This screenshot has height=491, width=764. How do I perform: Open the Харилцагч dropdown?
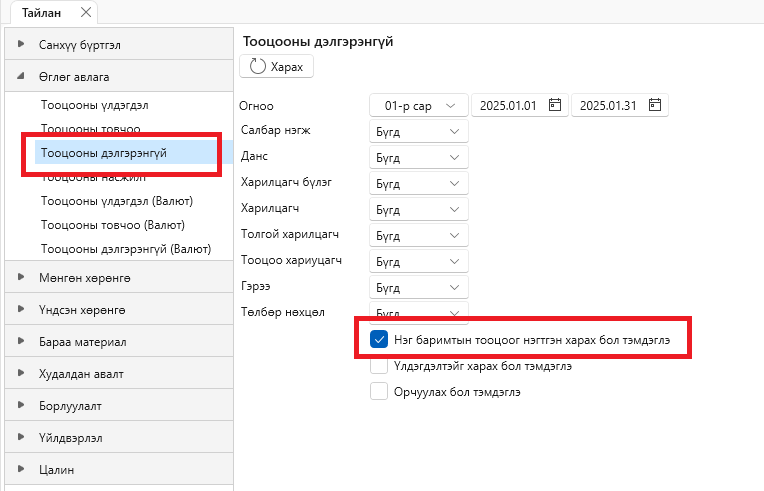(x=419, y=209)
